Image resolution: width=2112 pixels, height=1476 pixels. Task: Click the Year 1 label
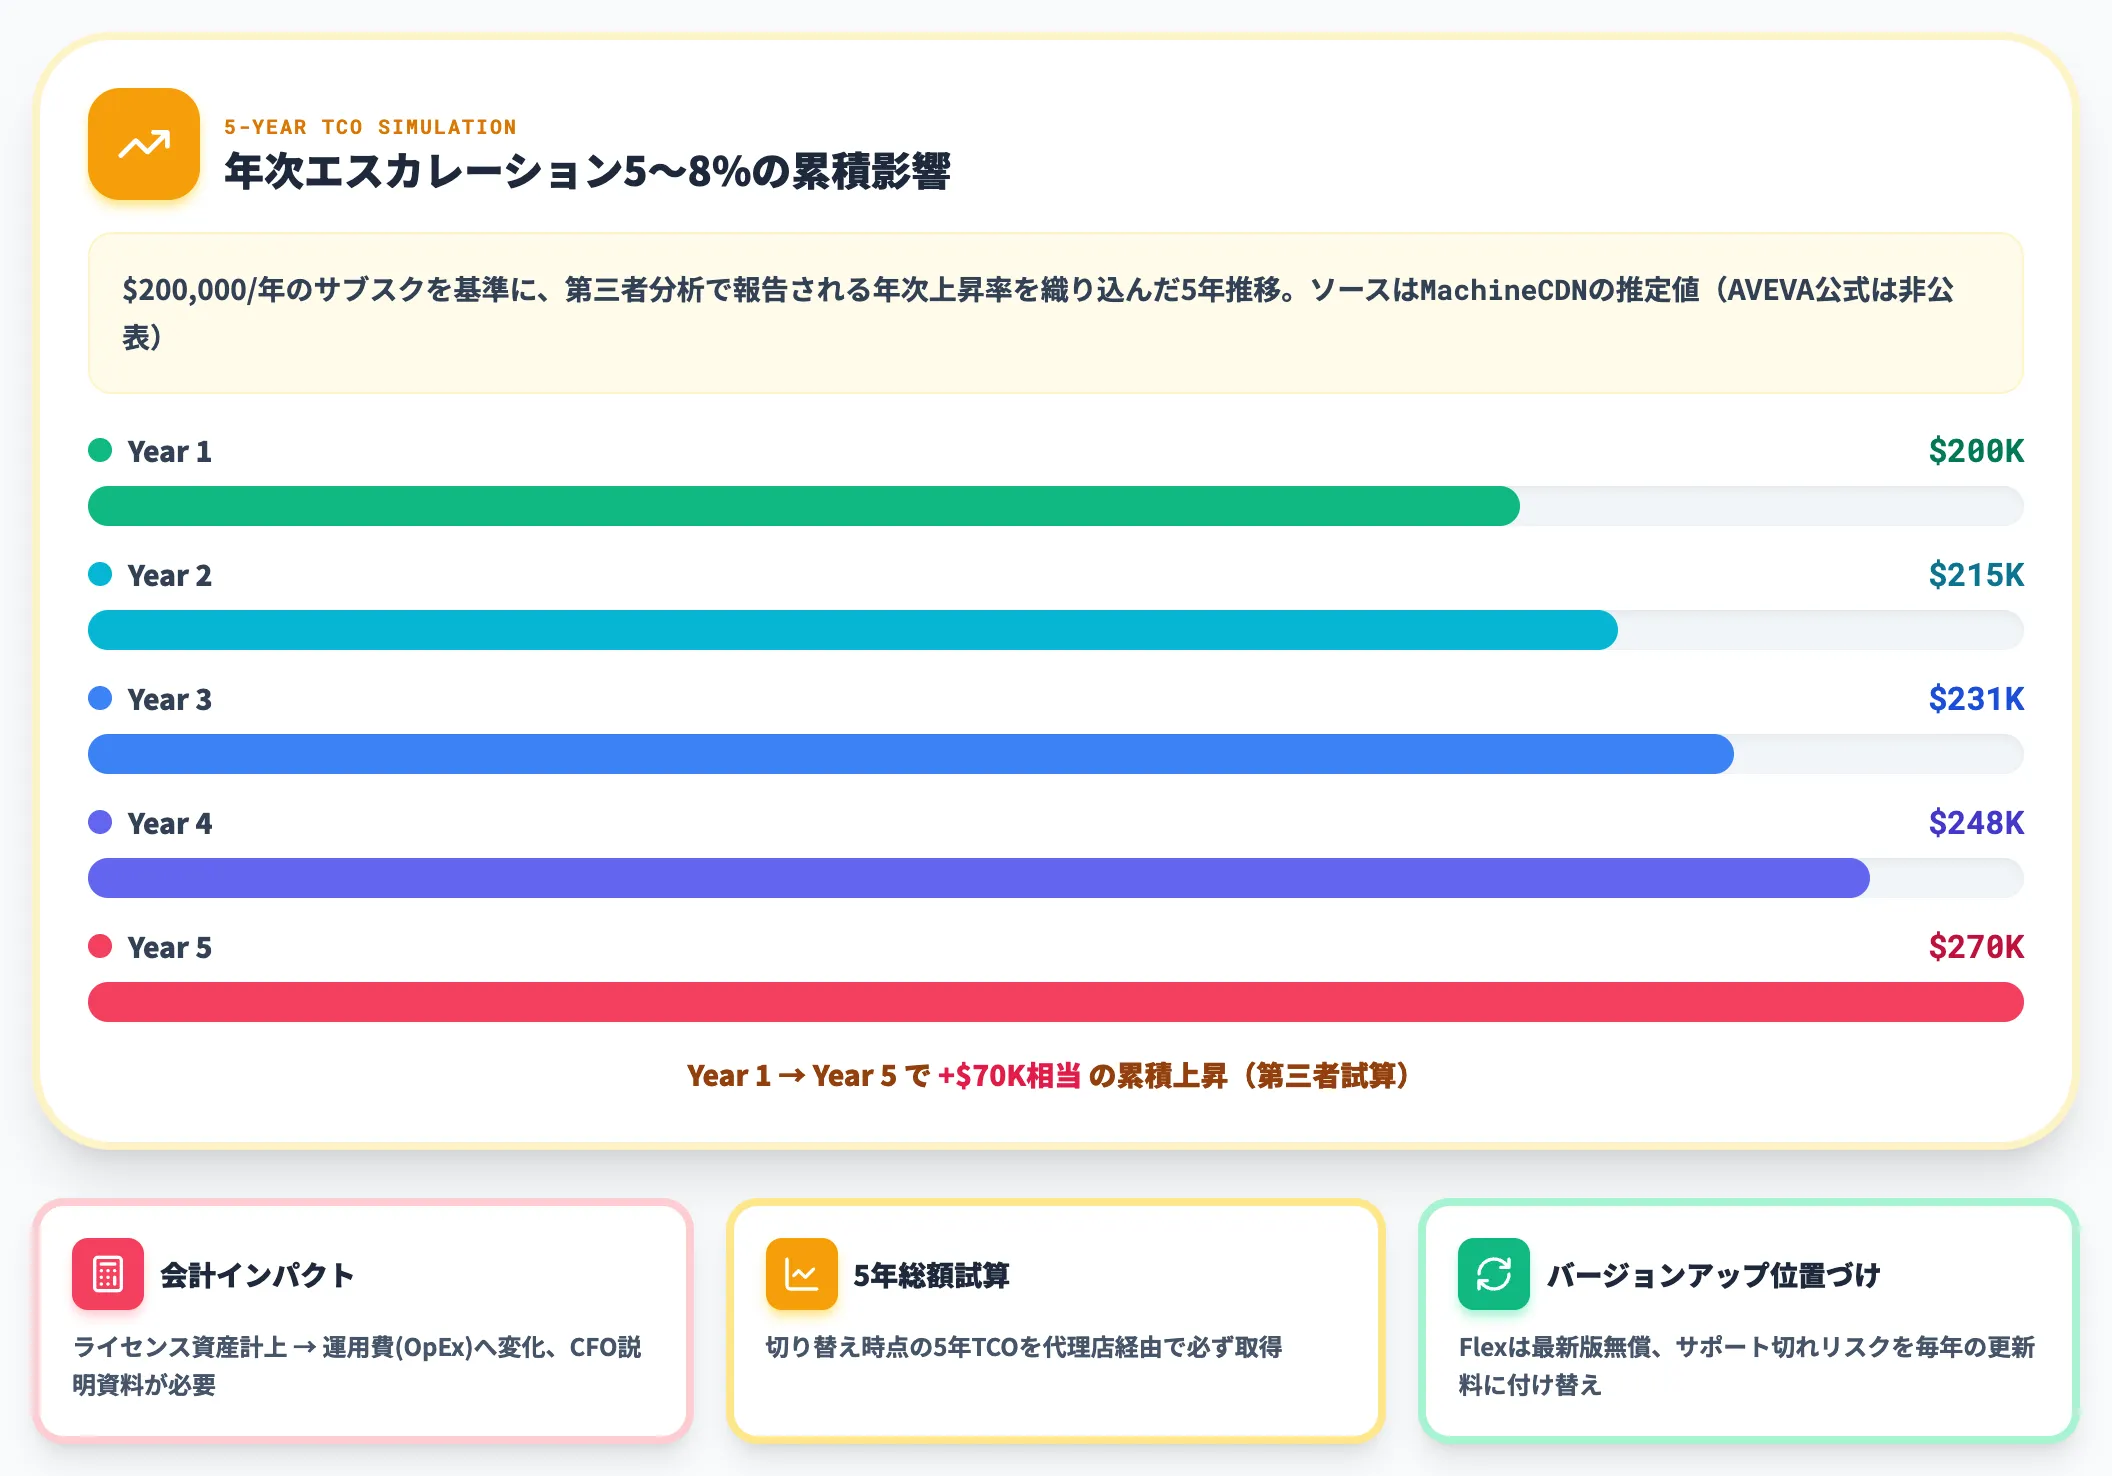coord(170,452)
